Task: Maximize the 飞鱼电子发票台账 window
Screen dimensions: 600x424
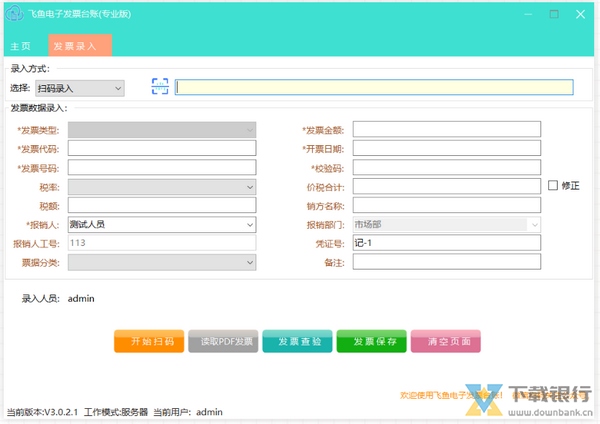Action: [554, 14]
